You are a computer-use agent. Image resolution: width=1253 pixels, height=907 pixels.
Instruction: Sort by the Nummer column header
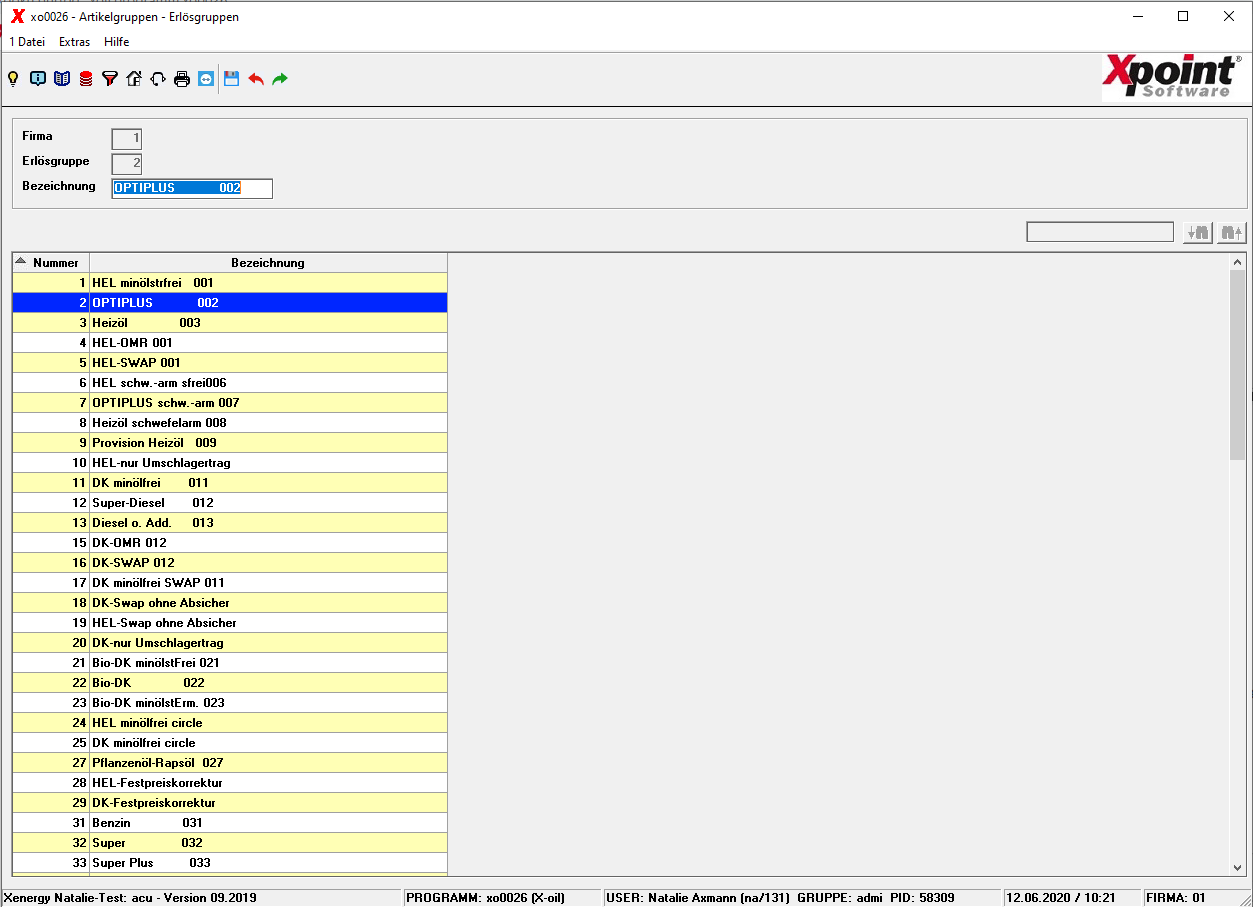51,263
